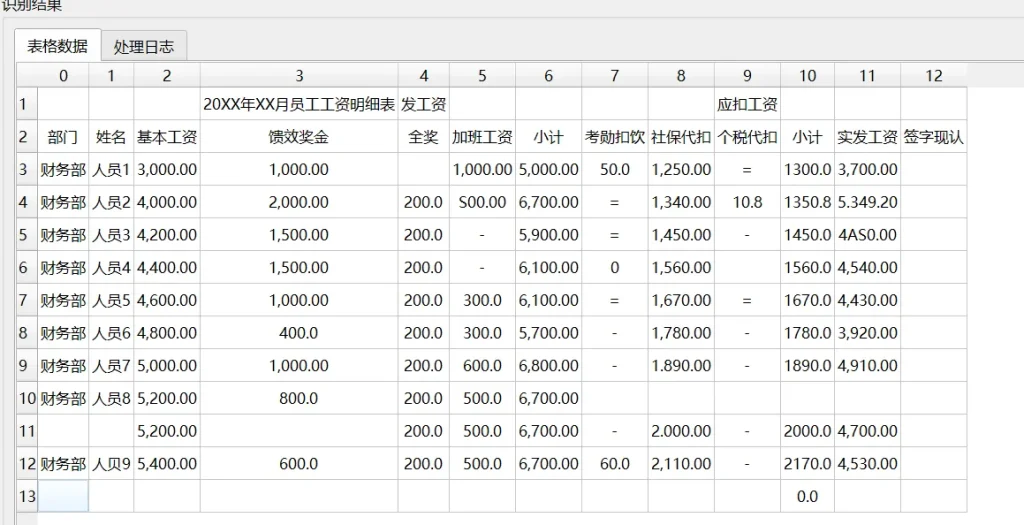The height and width of the screenshot is (525, 1024).
Task: Select the 人贝9 name cell
Action: [x=111, y=464]
